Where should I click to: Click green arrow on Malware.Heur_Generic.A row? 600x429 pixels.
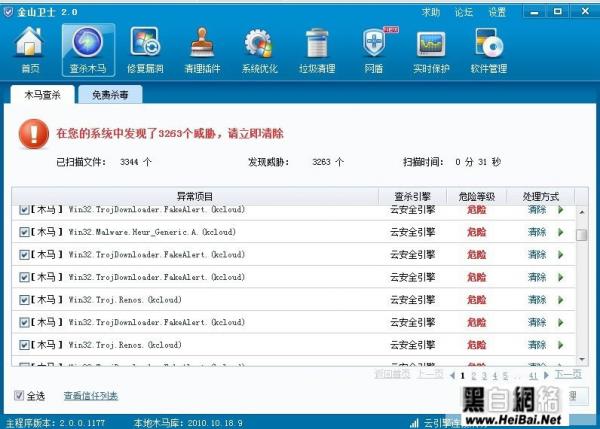[x=561, y=232]
